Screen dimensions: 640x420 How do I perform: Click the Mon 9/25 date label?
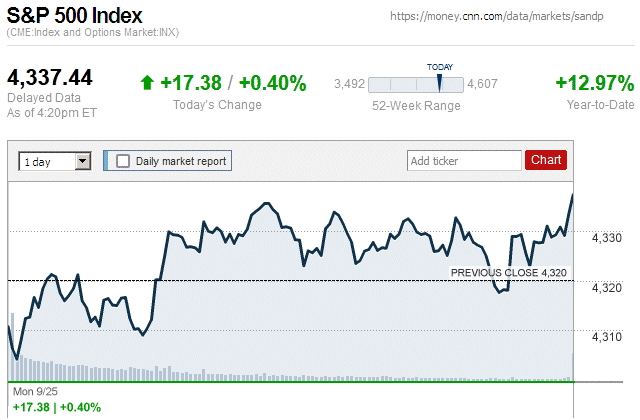[34, 391]
